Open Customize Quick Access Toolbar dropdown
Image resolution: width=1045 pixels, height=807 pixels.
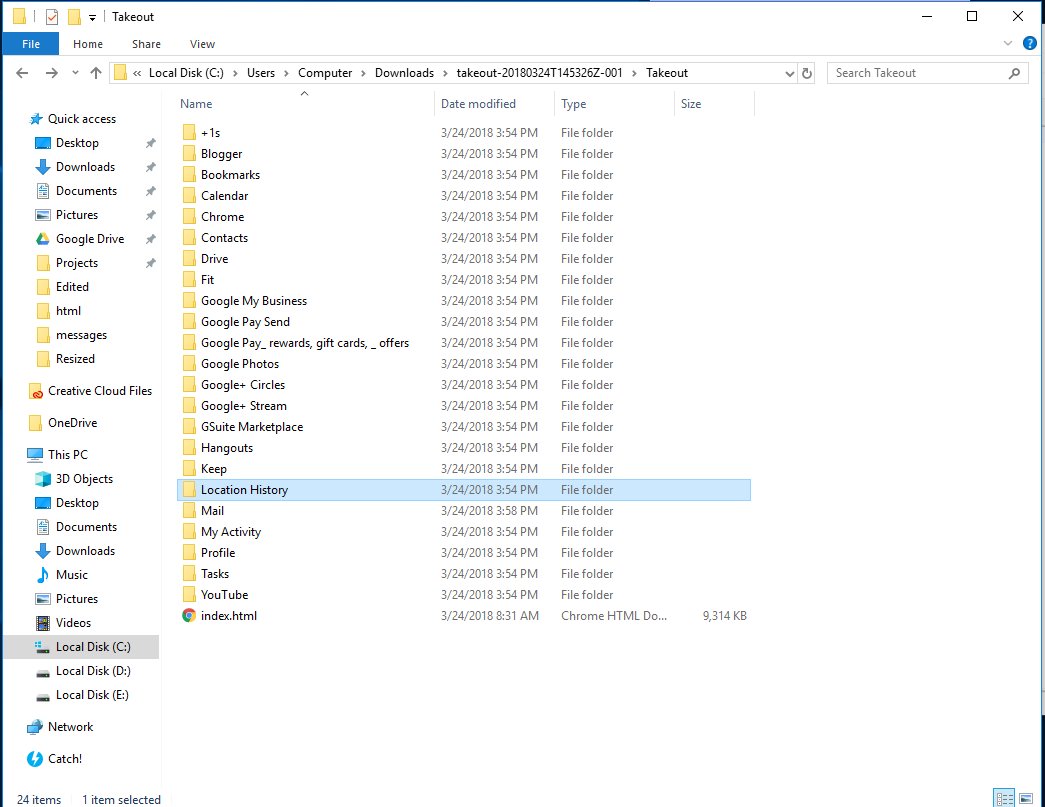coord(92,17)
